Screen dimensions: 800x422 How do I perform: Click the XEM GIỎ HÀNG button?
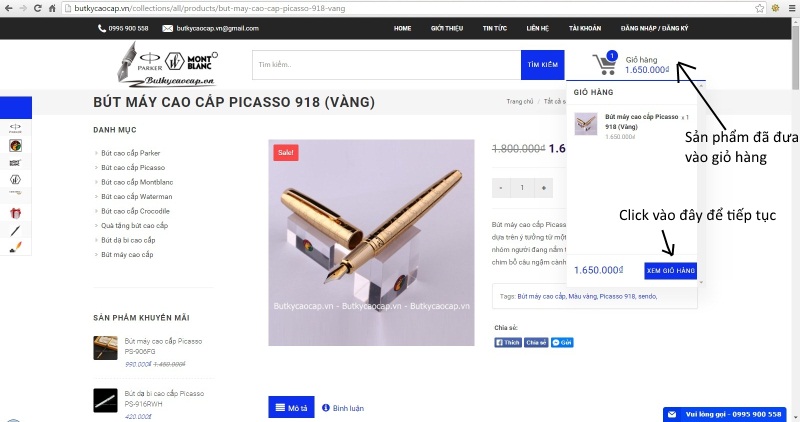670,270
